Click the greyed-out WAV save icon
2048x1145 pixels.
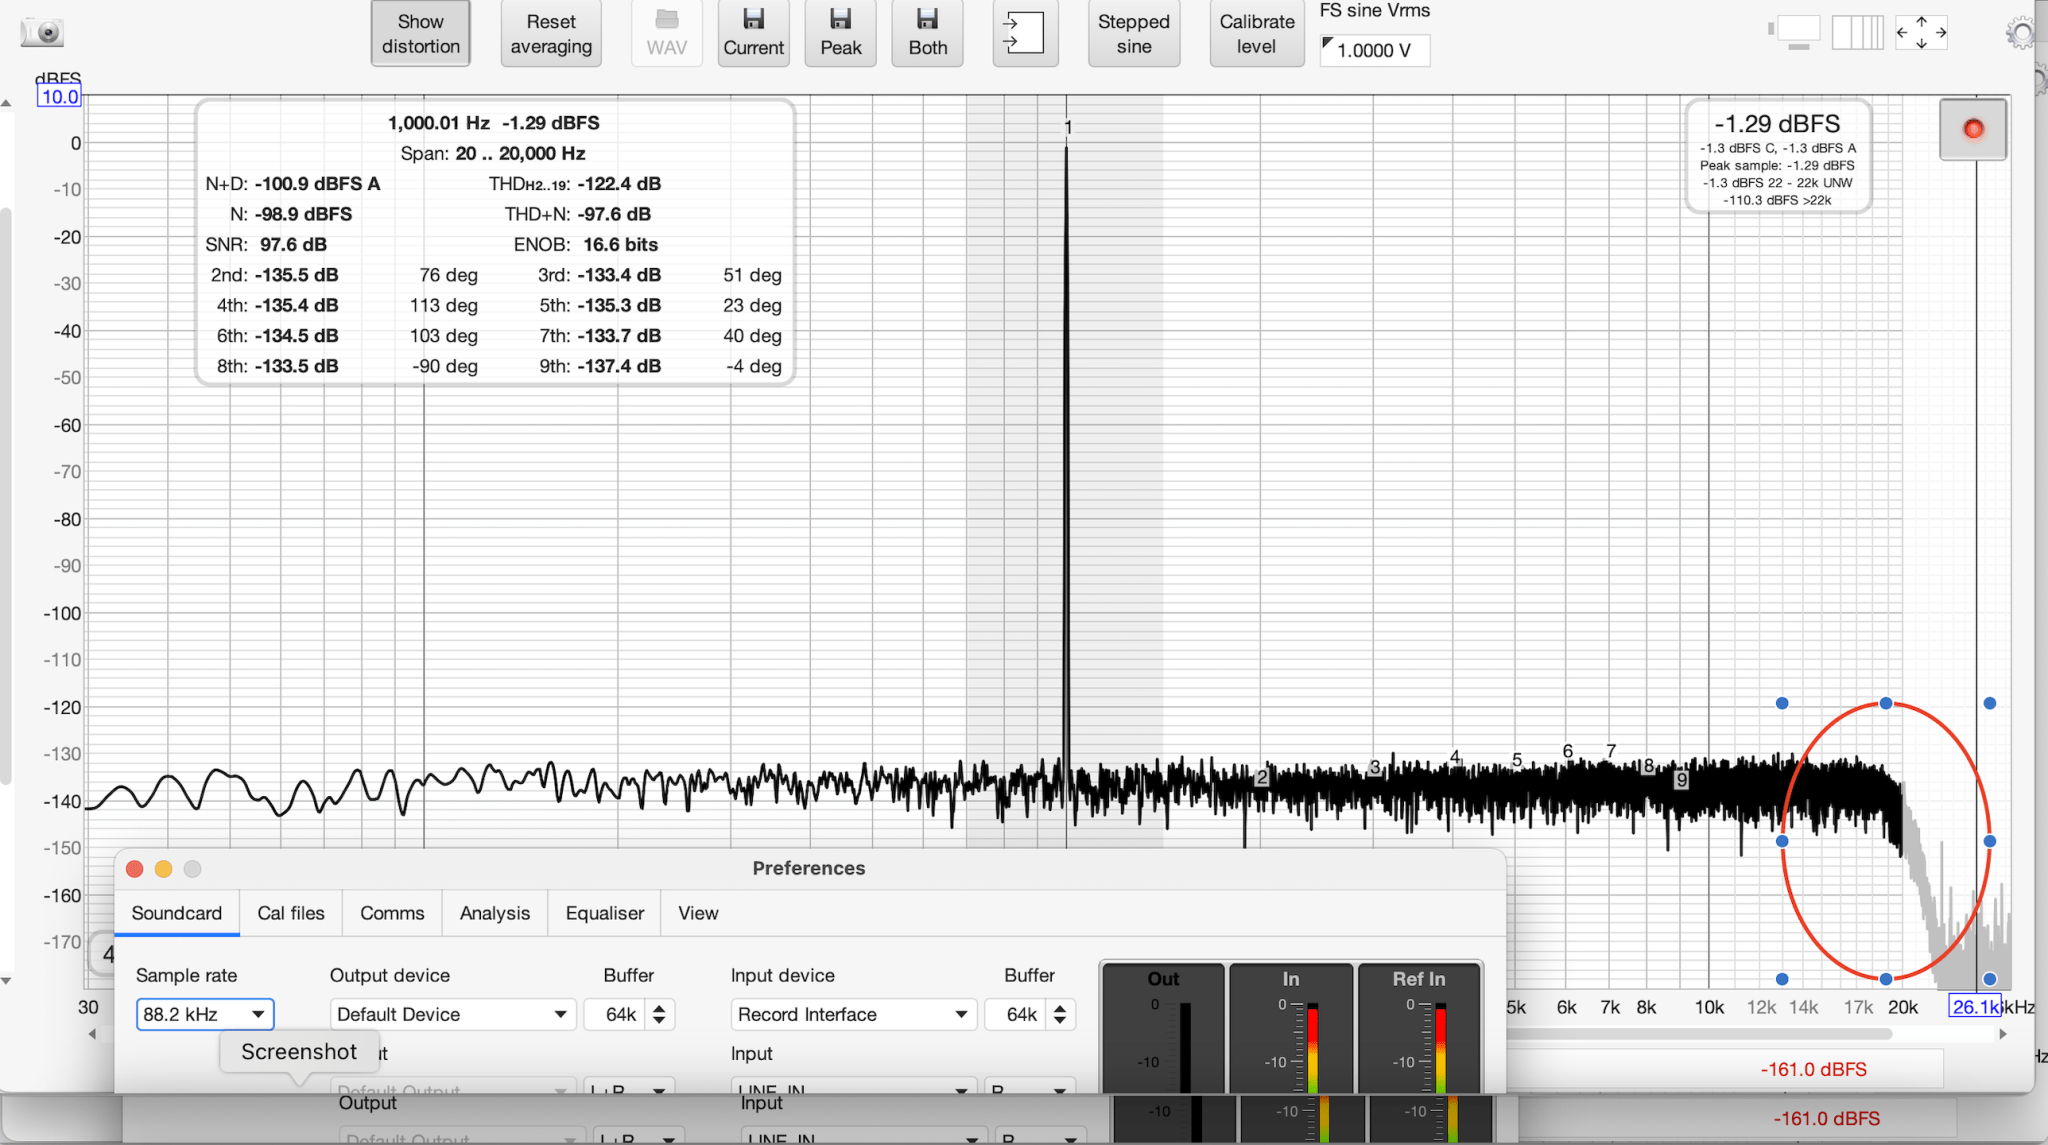click(x=666, y=33)
